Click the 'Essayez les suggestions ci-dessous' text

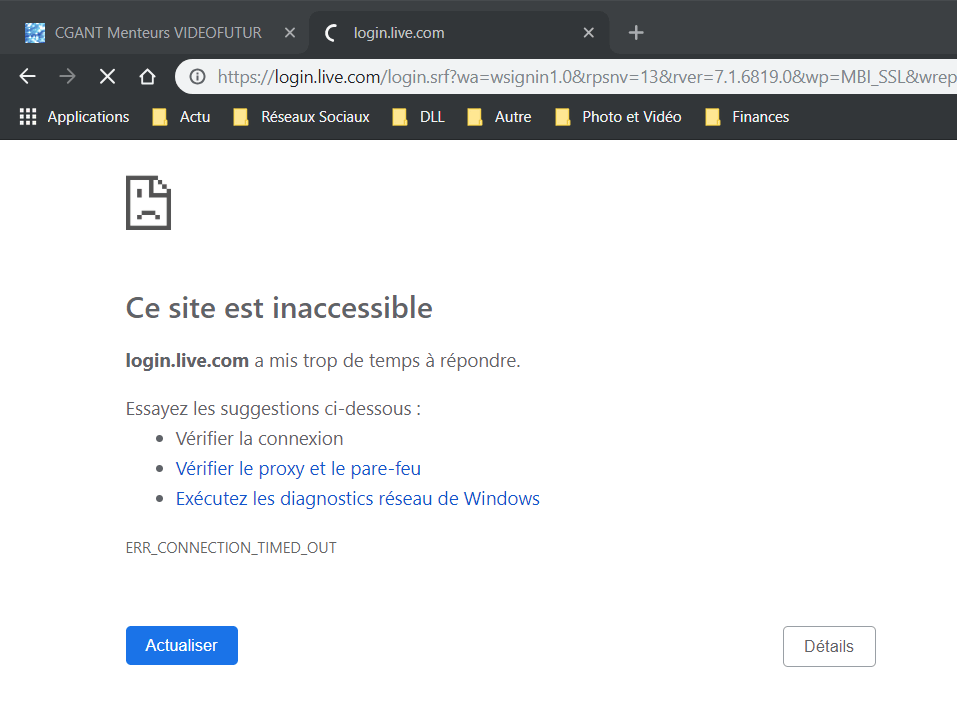click(x=273, y=408)
